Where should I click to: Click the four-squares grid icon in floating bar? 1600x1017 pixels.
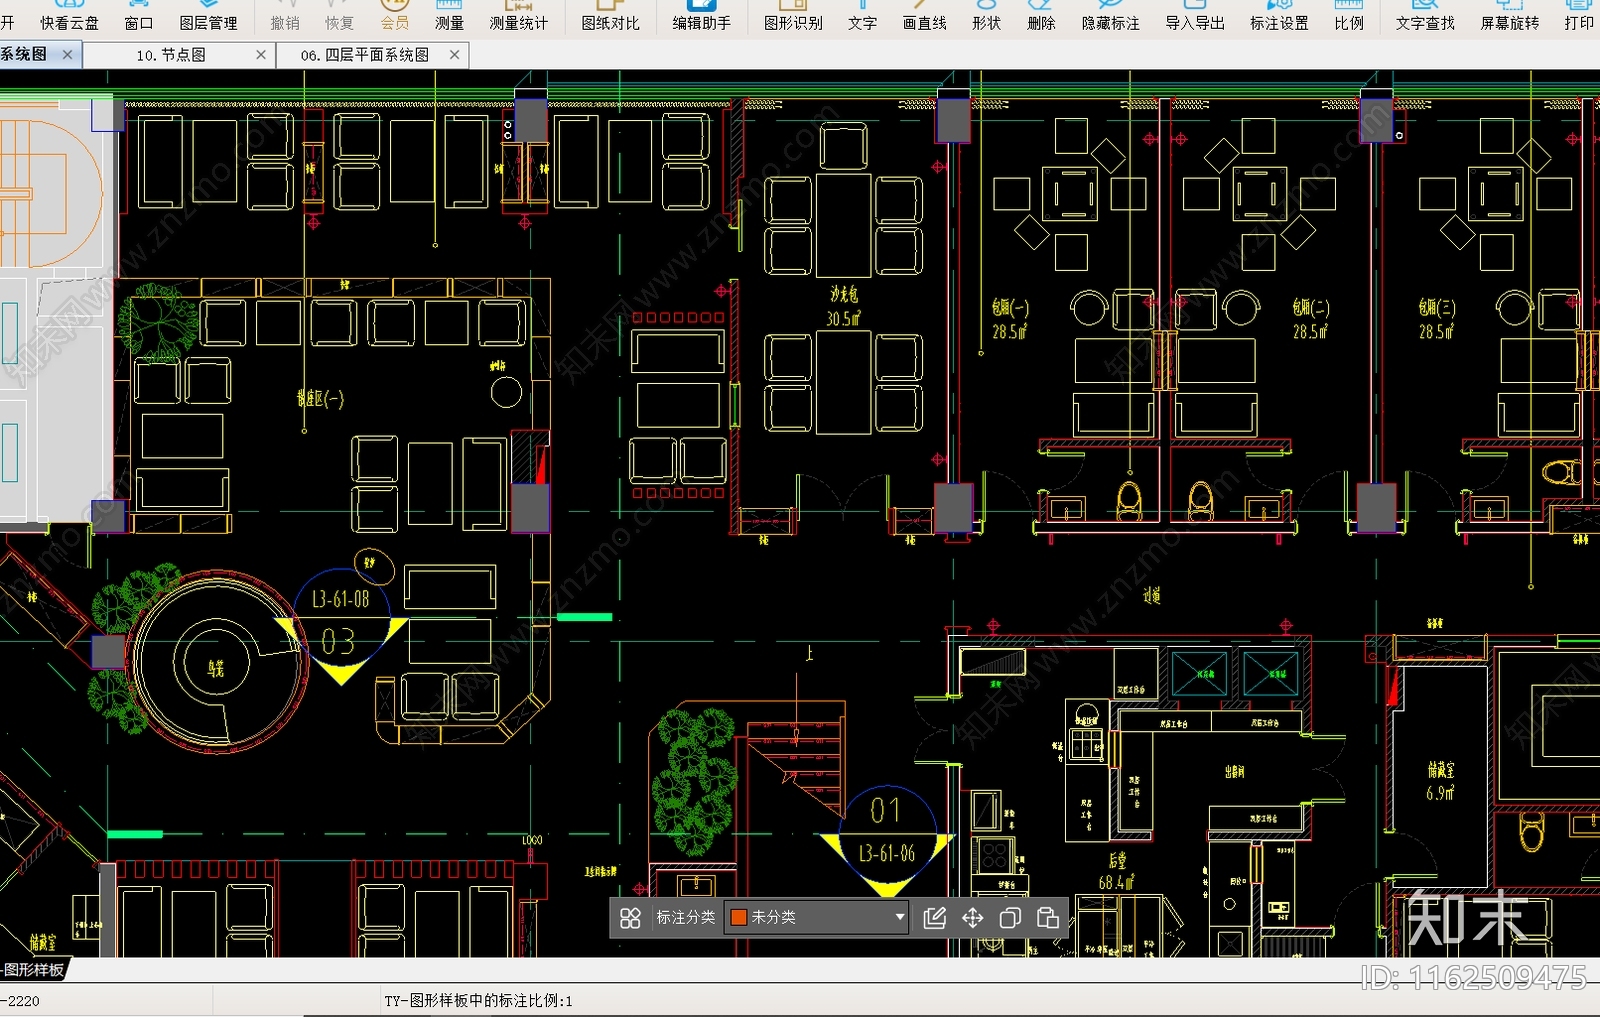click(630, 918)
